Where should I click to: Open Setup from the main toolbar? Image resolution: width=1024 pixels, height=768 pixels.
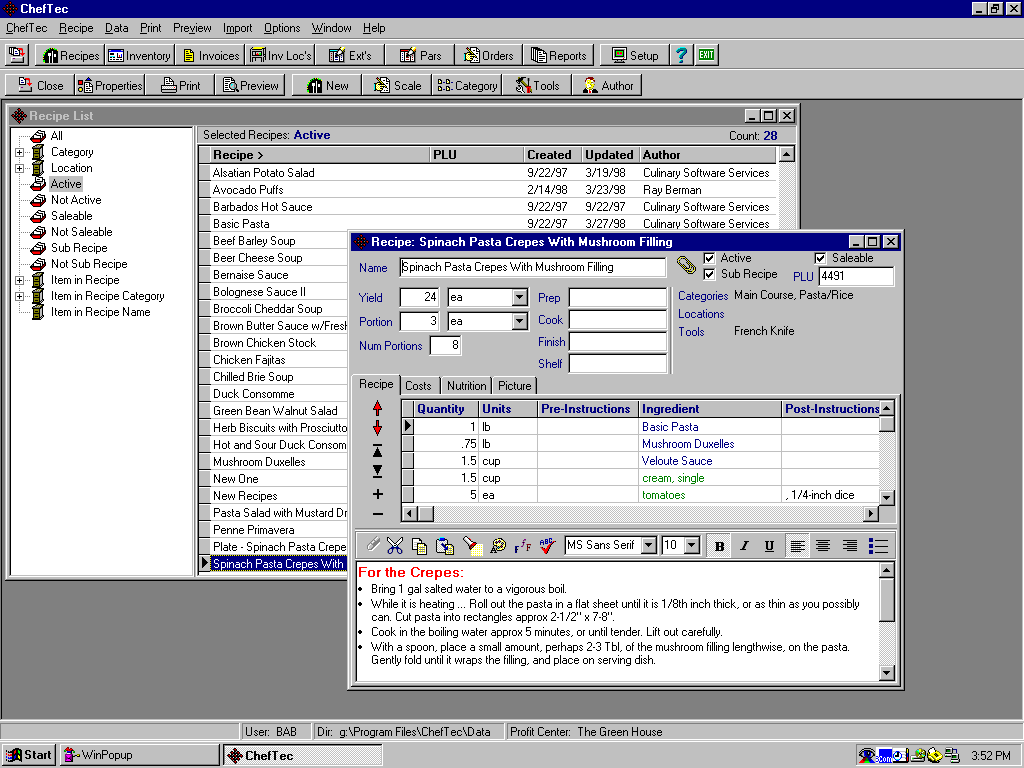pyautogui.click(x=635, y=56)
